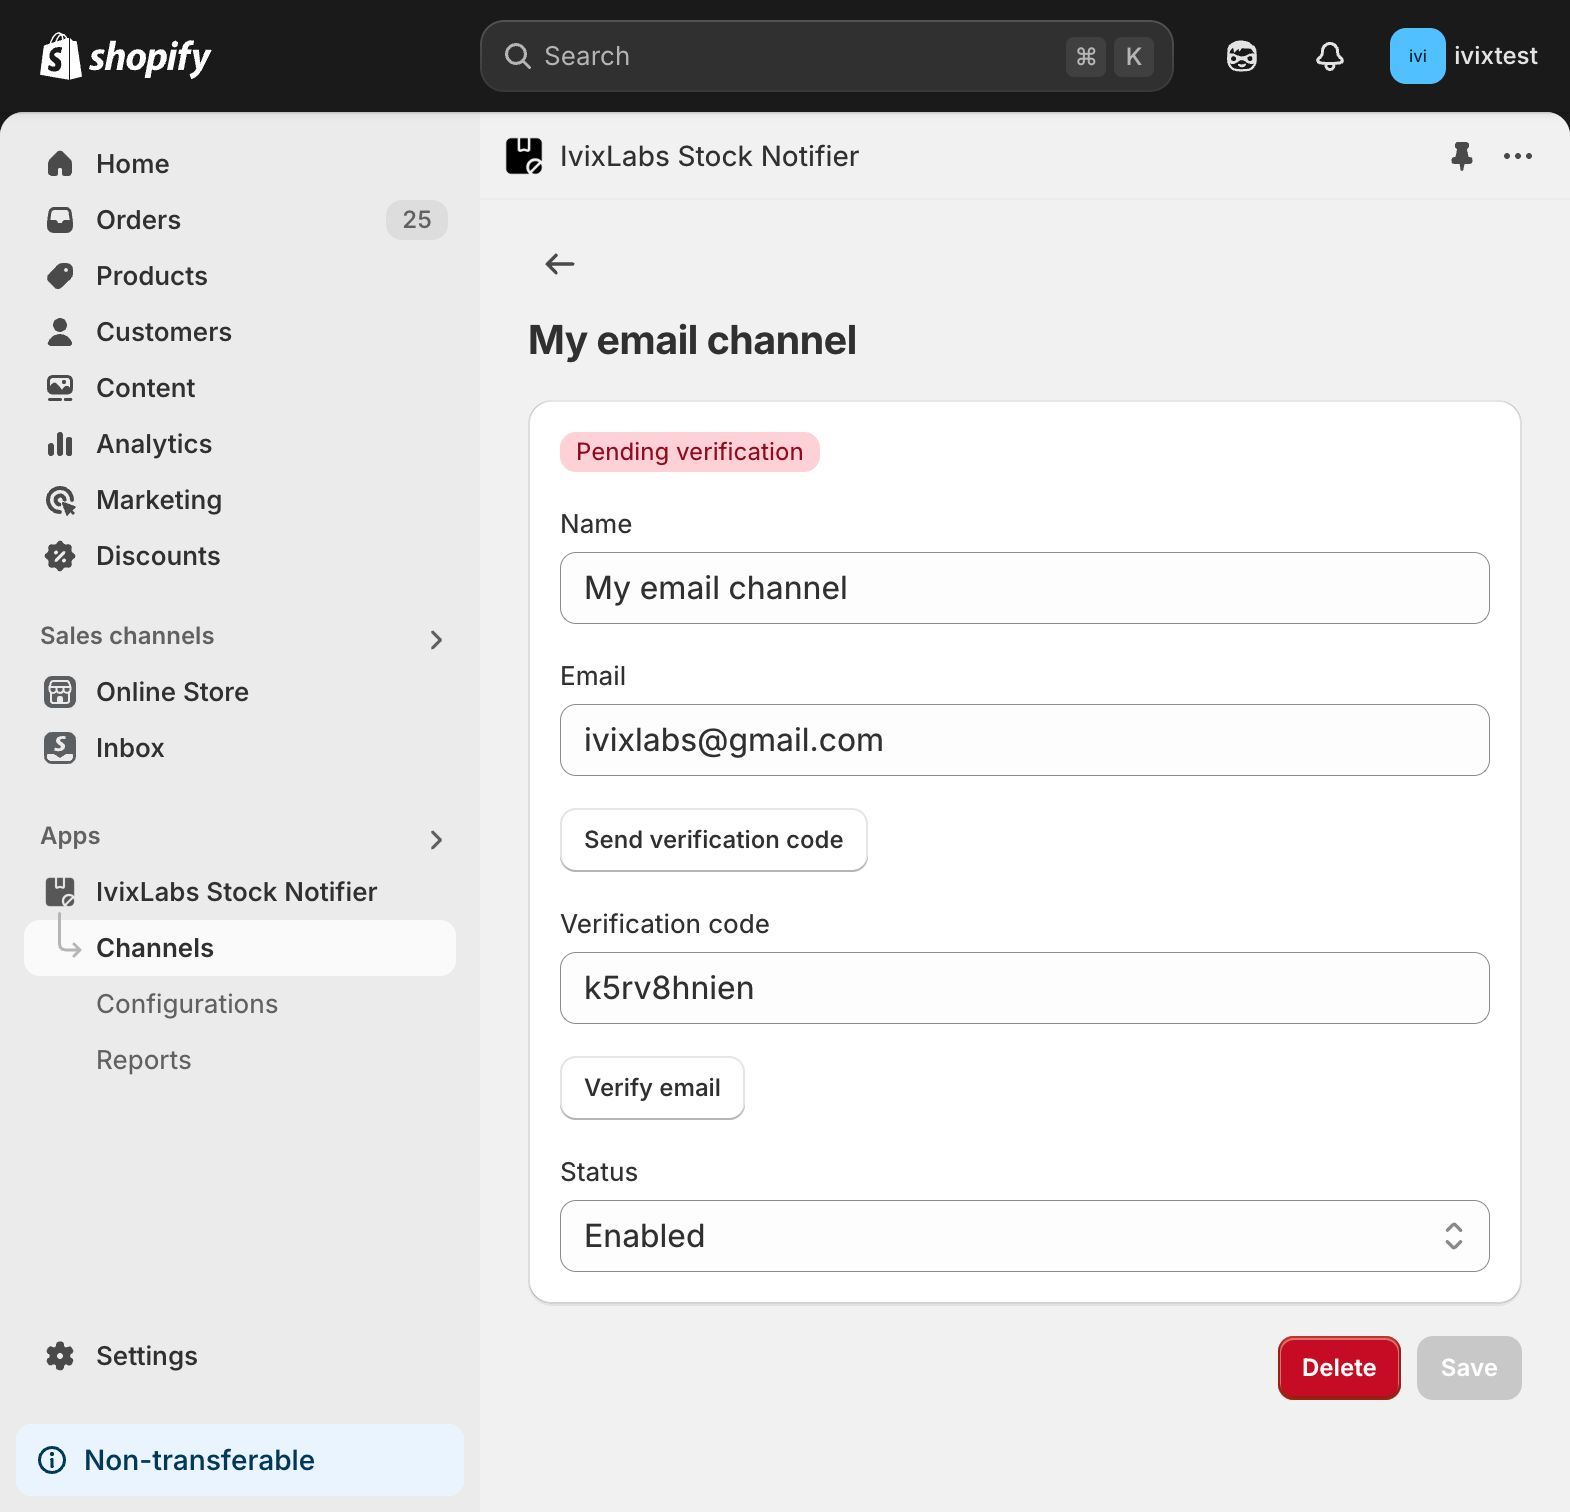This screenshot has height=1512, width=1570.
Task: Click the Content image icon
Action: click(x=60, y=388)
